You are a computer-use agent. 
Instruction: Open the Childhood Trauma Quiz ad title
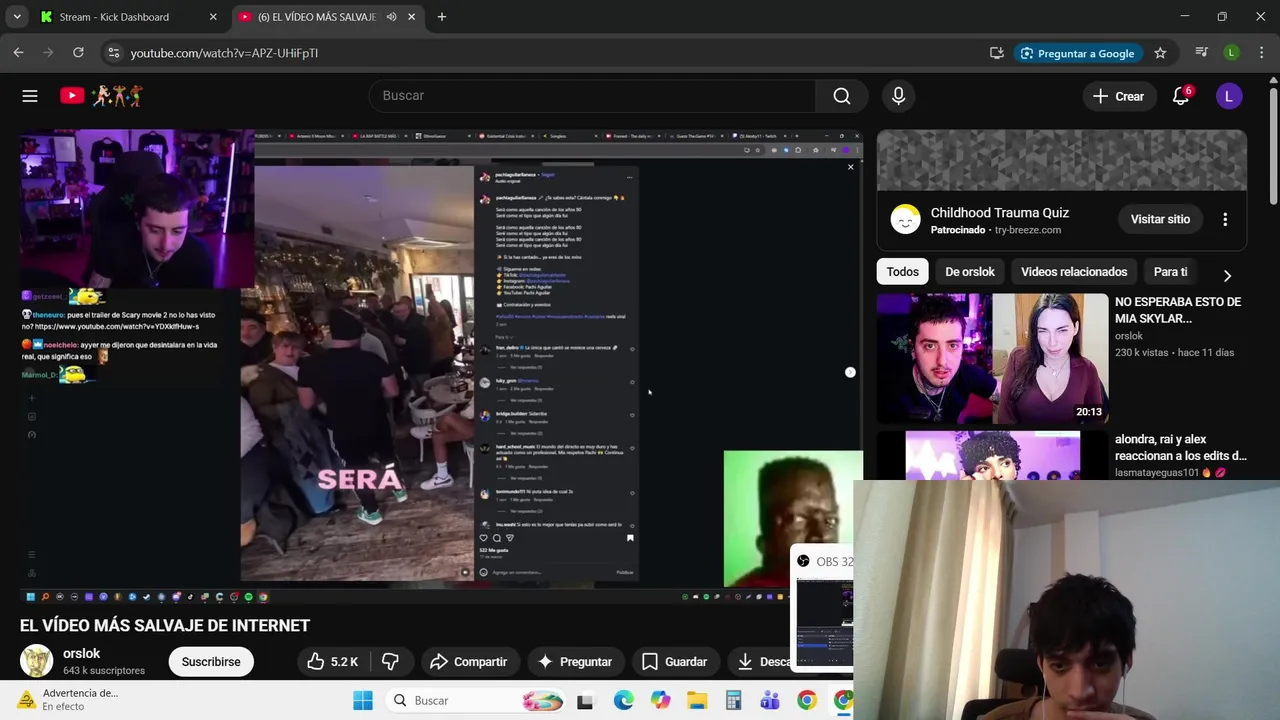[x=1000, y=213]
